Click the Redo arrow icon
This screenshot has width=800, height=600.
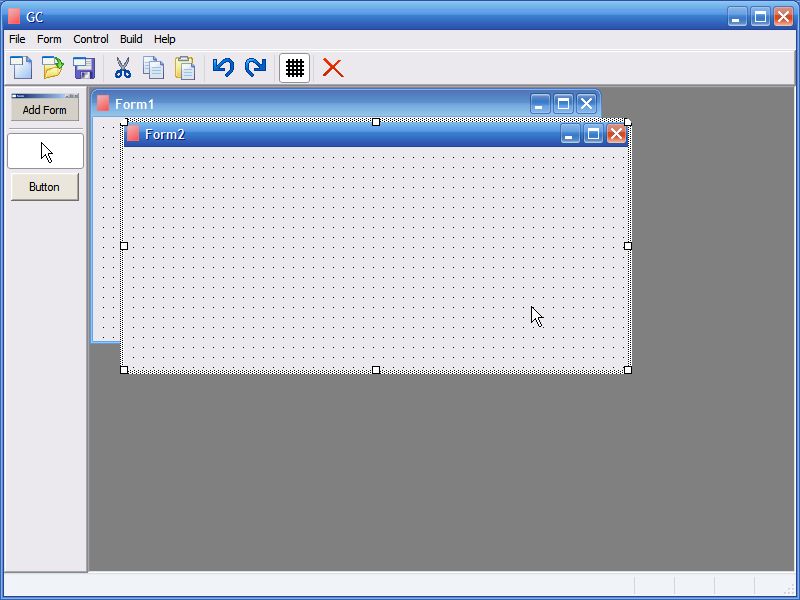255,67
